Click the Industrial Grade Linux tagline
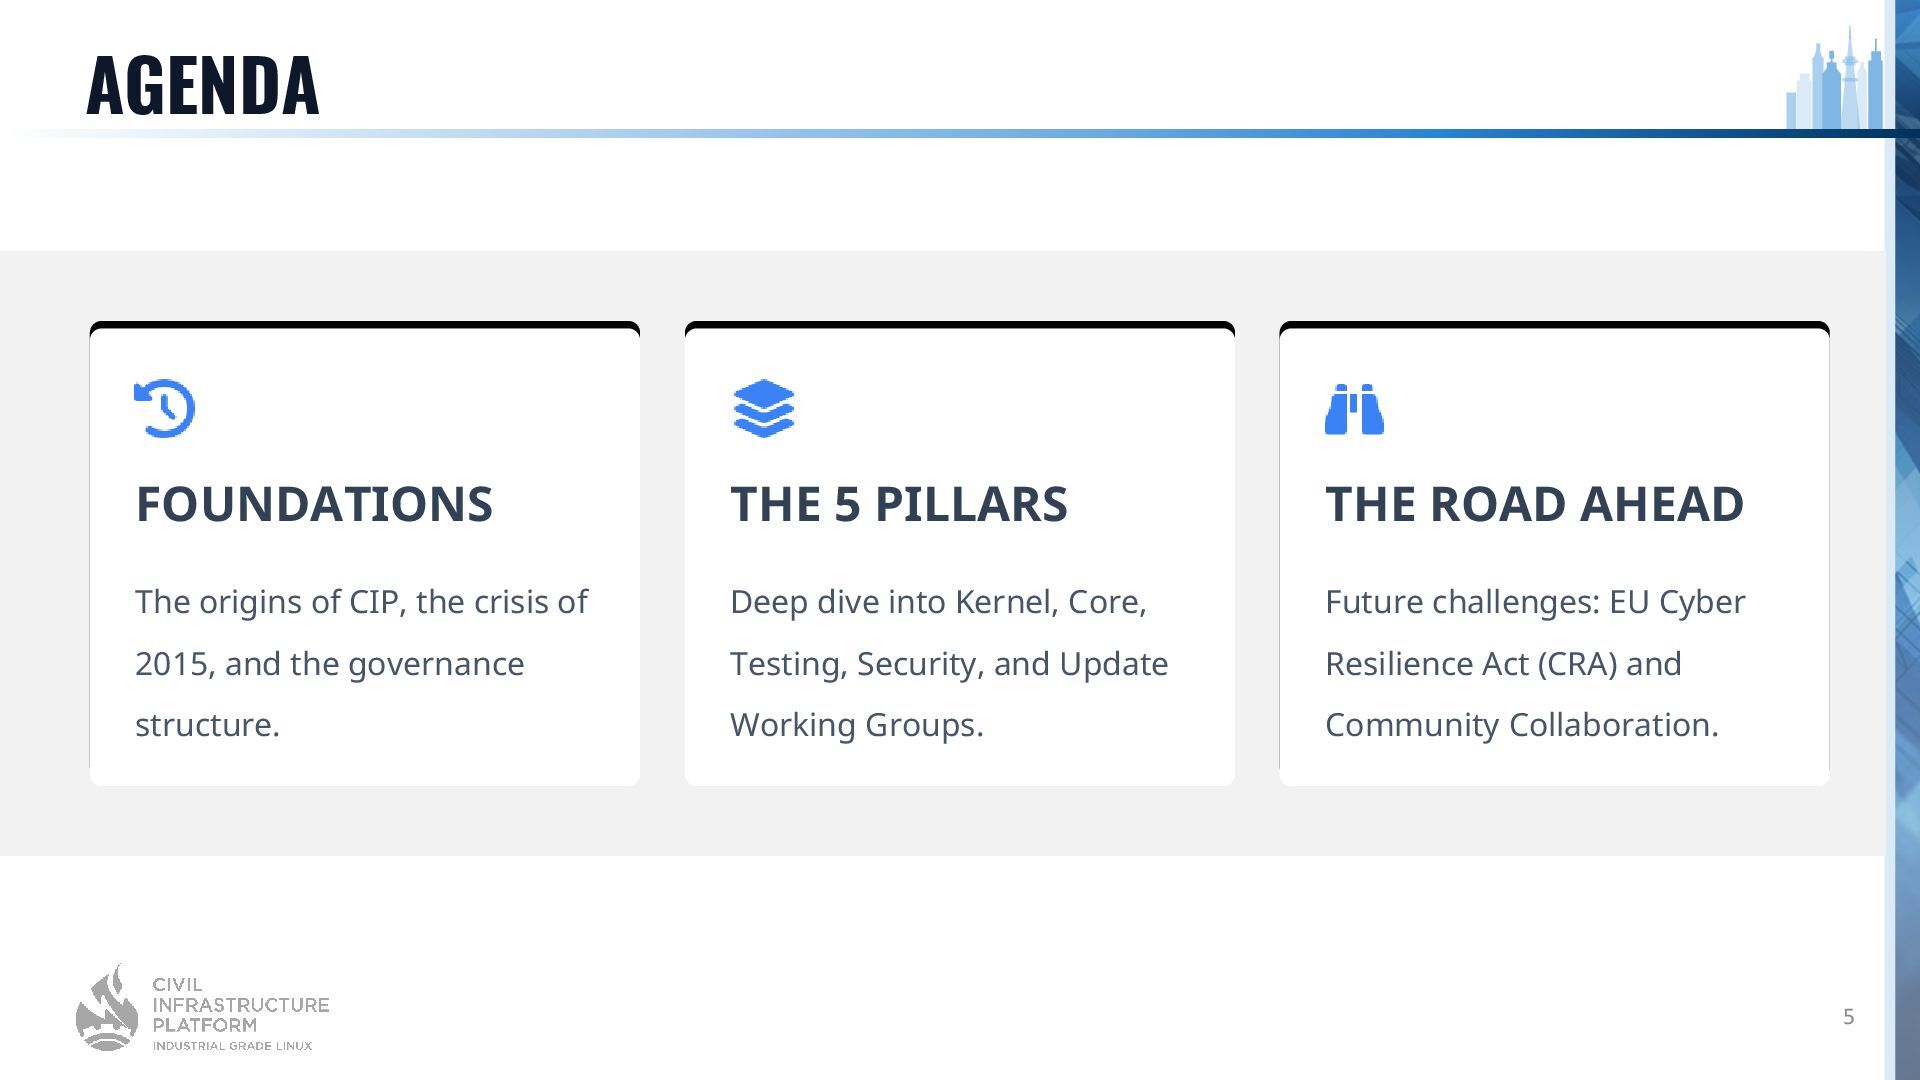The height and width of the screenshot is (1080, 1920). point(232,1046)
